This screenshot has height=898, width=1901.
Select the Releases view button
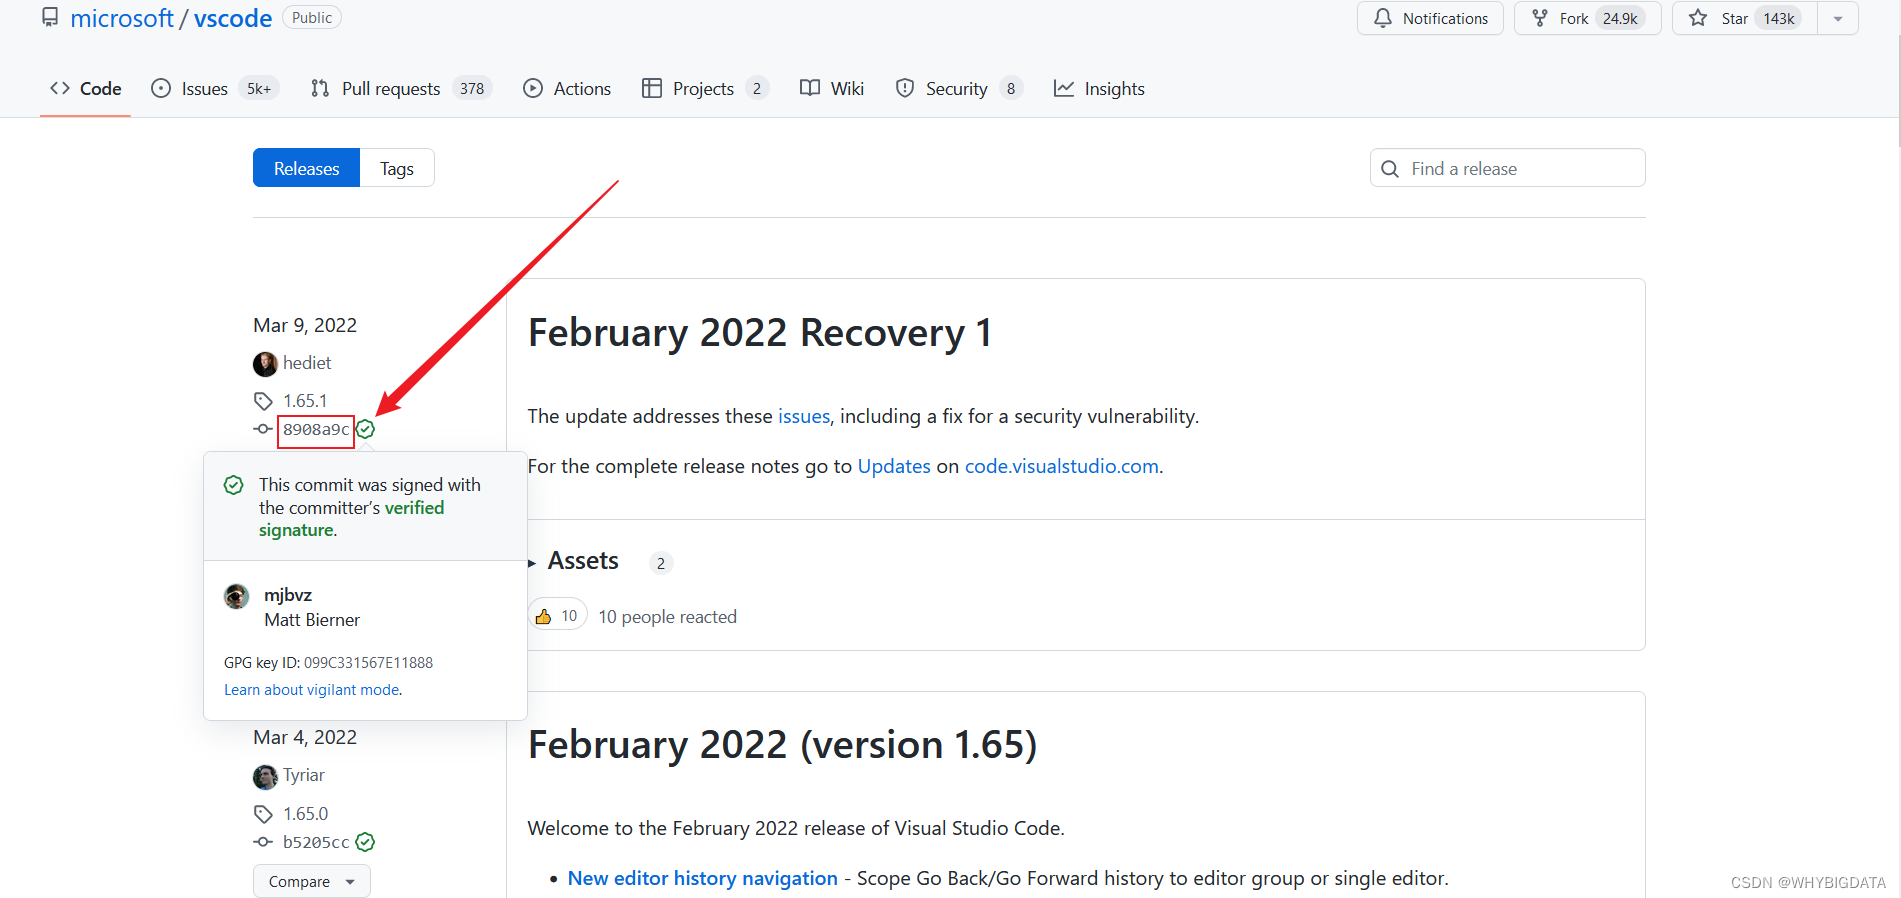[x=306, y=168]
